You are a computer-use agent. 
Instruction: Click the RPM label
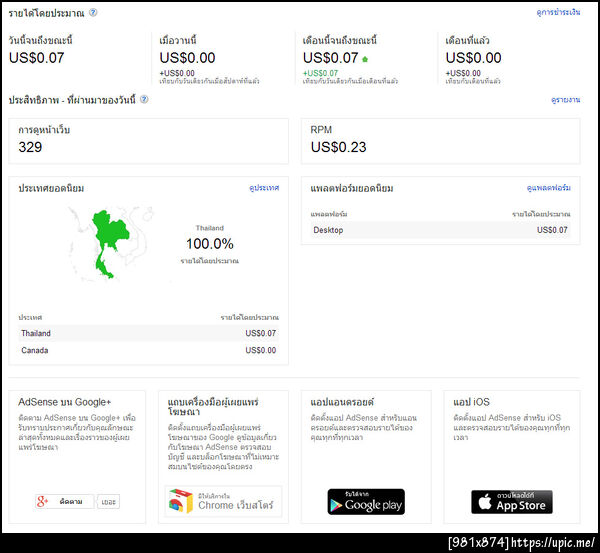(321, 130)
